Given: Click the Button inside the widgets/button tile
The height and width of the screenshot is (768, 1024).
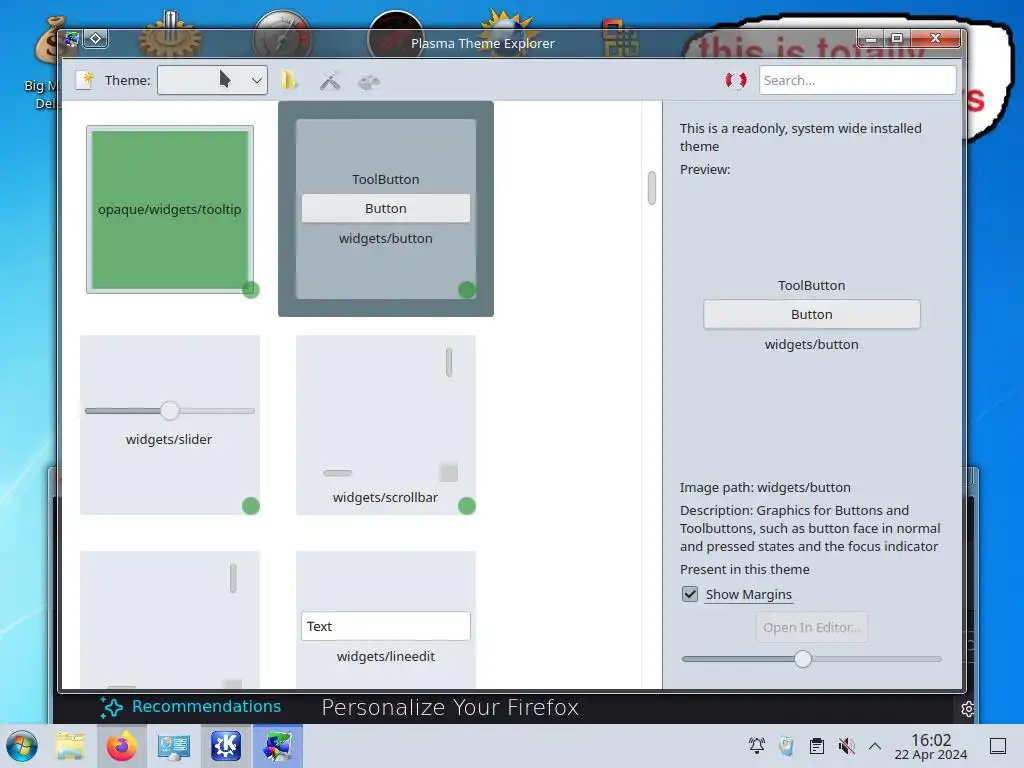Looking at the screenshot, I should tap(386, 208).
